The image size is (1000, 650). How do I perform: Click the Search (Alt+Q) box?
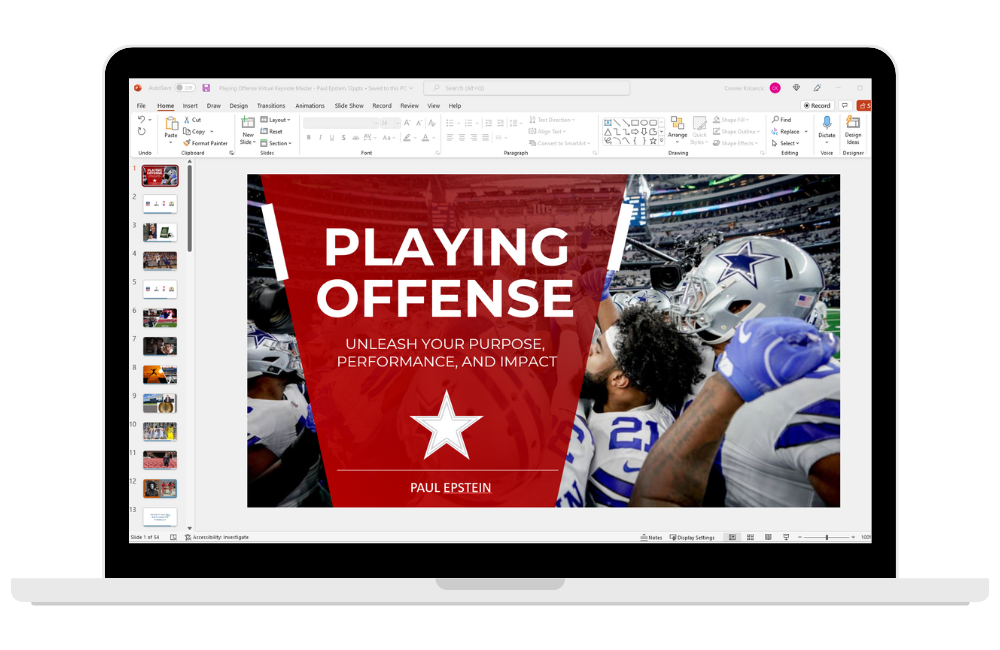[527, 88]
